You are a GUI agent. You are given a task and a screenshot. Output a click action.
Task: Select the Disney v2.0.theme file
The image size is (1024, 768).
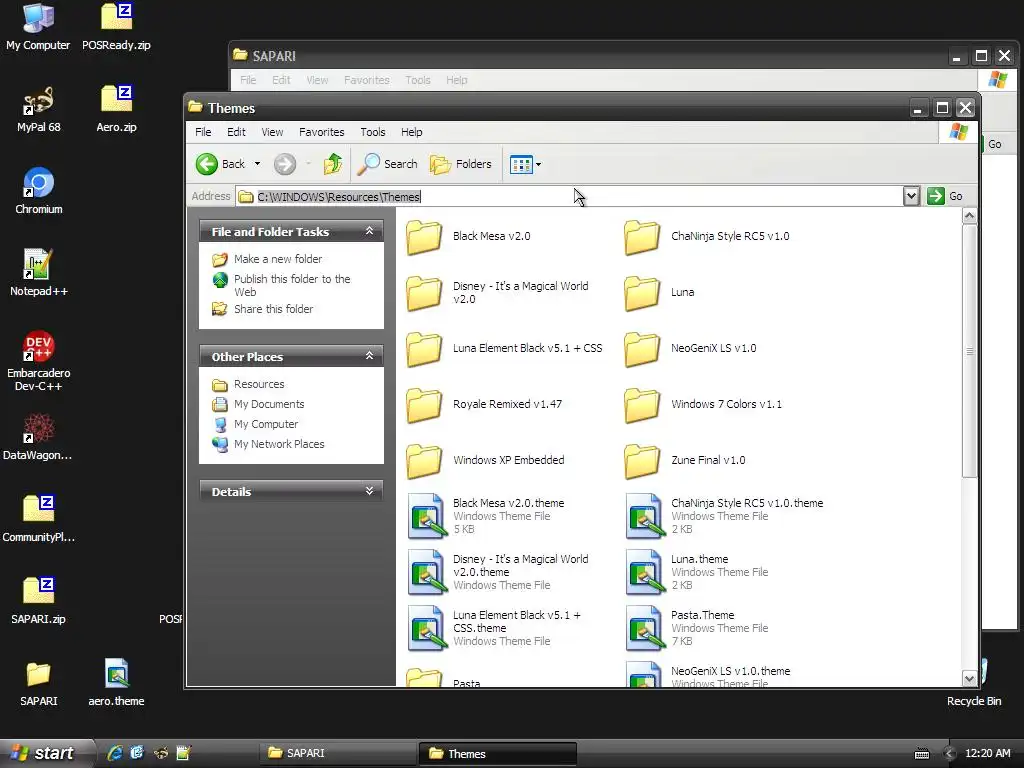498,572
